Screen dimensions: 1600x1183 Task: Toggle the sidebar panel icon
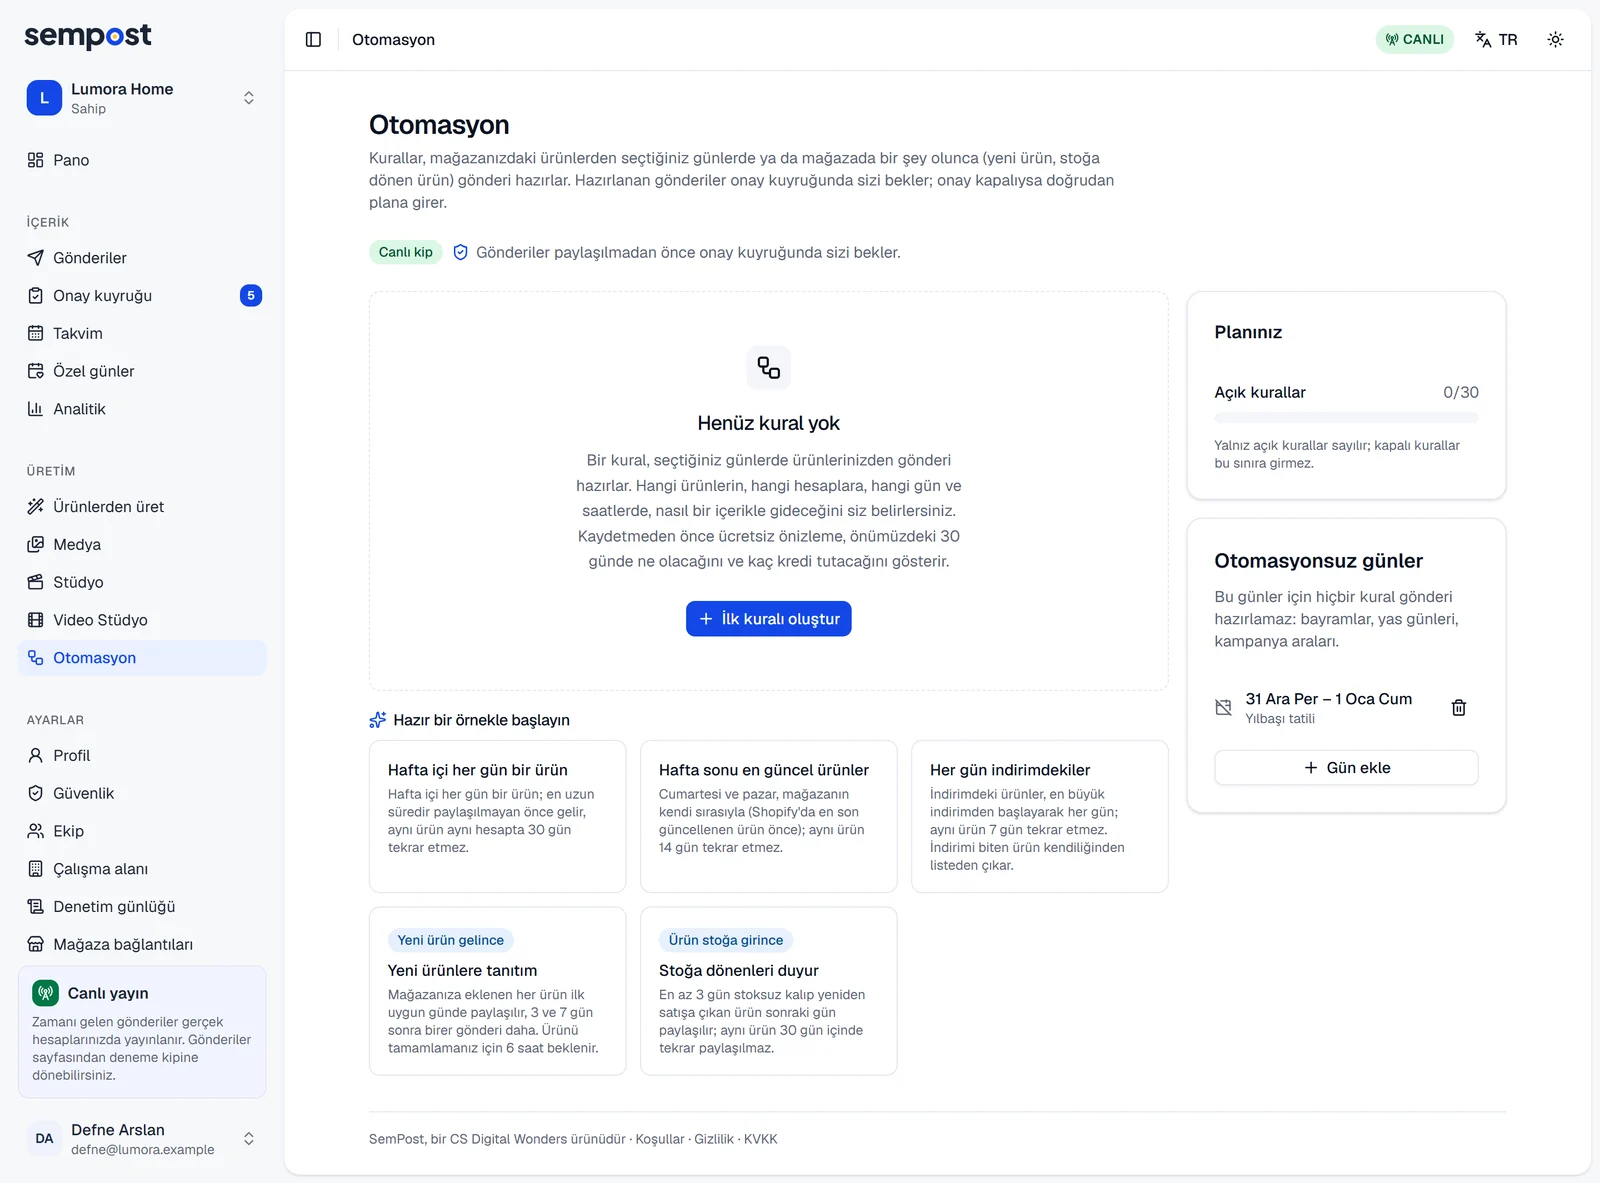coord(313,39)
